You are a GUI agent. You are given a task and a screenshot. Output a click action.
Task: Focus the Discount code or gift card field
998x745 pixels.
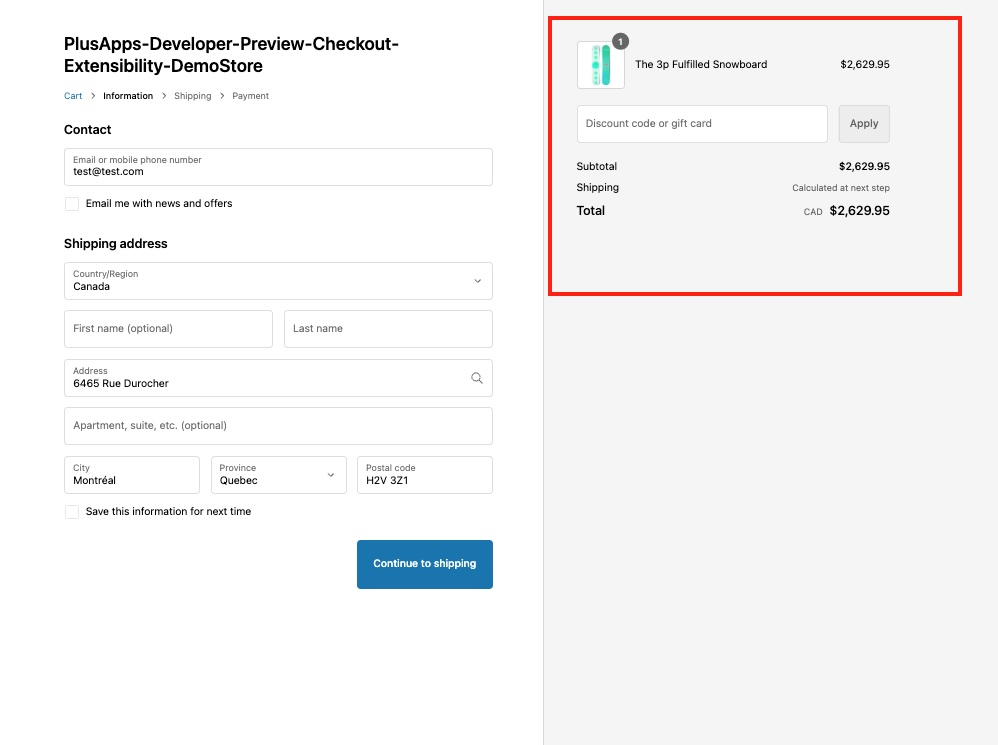coord(701,124)
